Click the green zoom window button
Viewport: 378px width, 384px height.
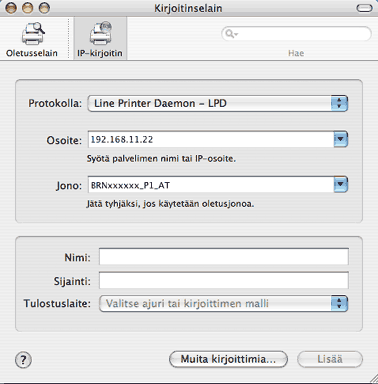tap(44, 8)
